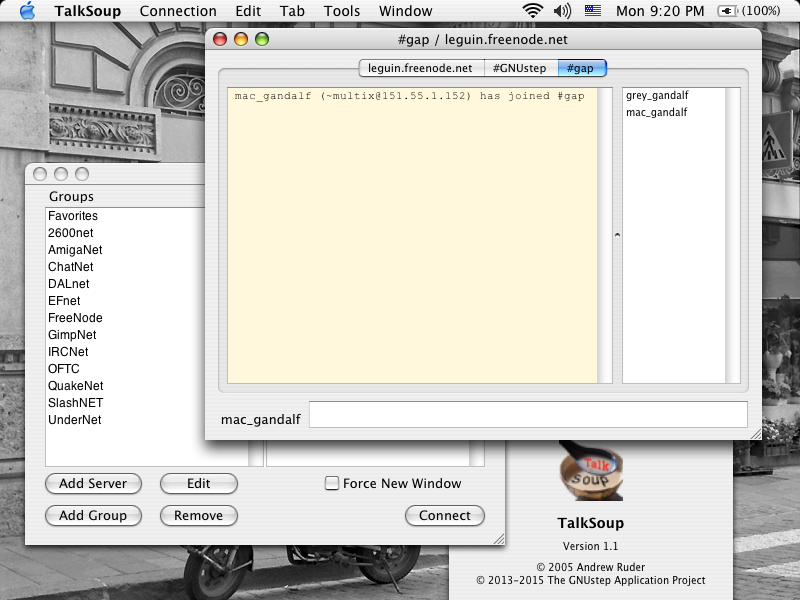Select the SlashNET group
The width and height of the screenshot is (800, 600).
click(x=124, y=403)
